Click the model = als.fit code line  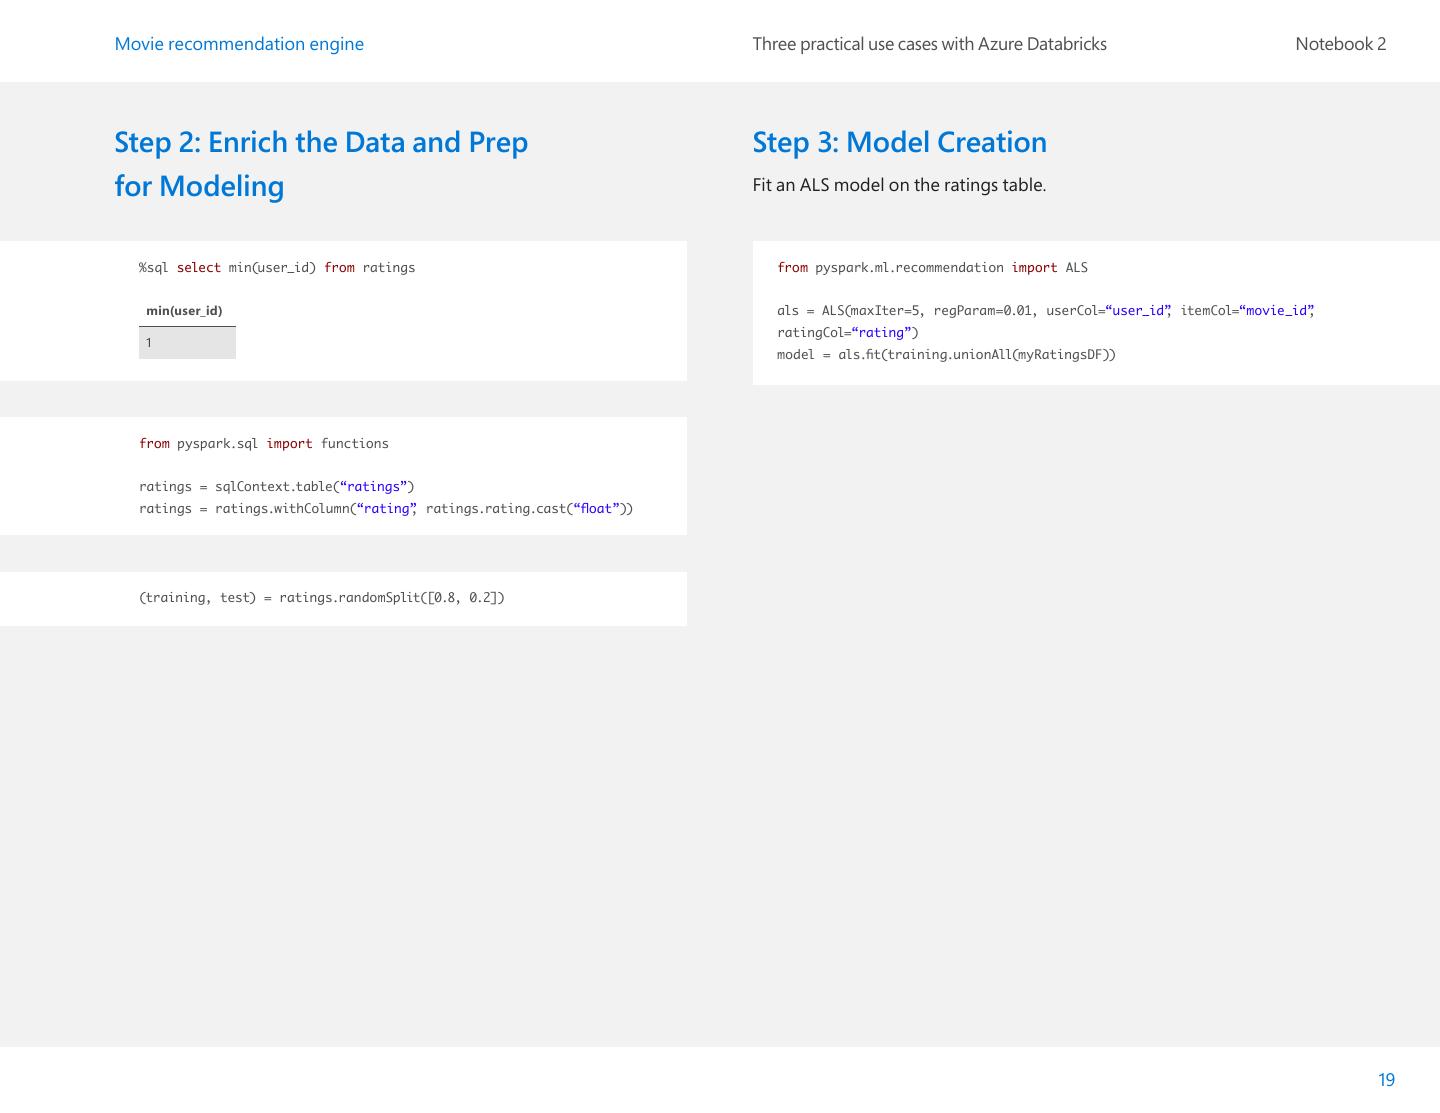[x=946, y=355]
